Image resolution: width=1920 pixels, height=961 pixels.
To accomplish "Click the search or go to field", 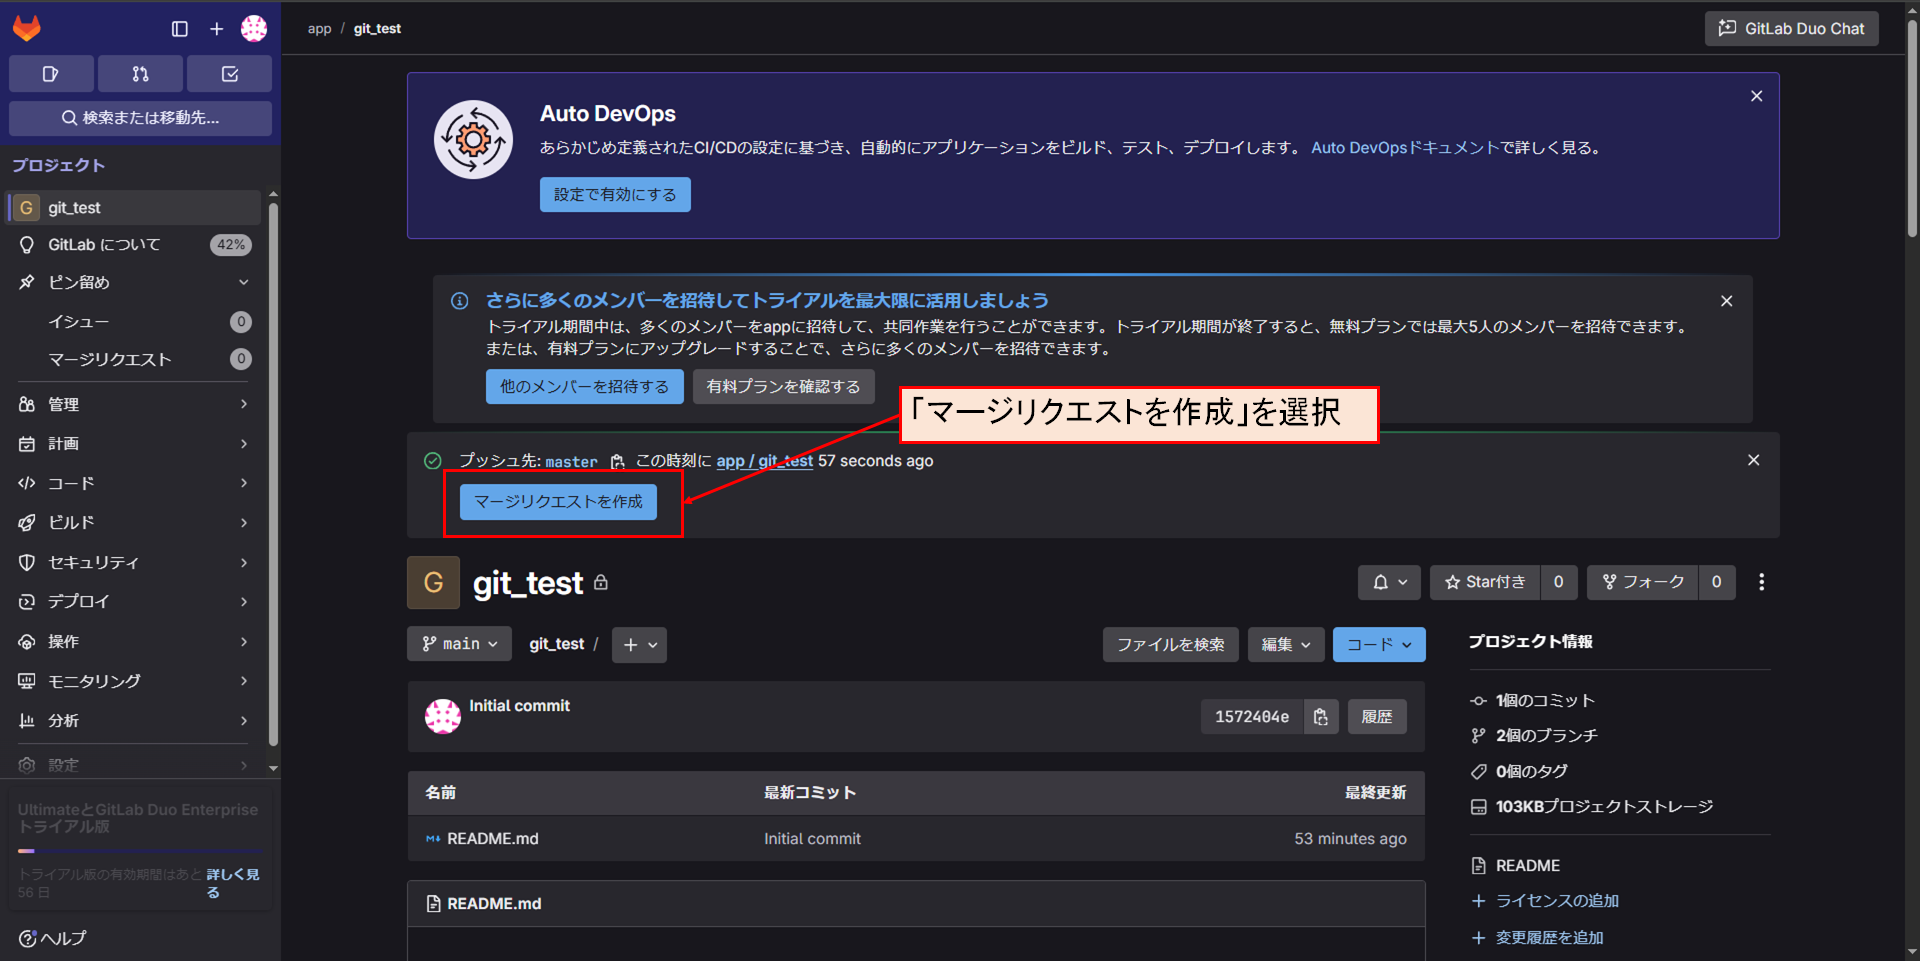I will click(x=140, y=118).
